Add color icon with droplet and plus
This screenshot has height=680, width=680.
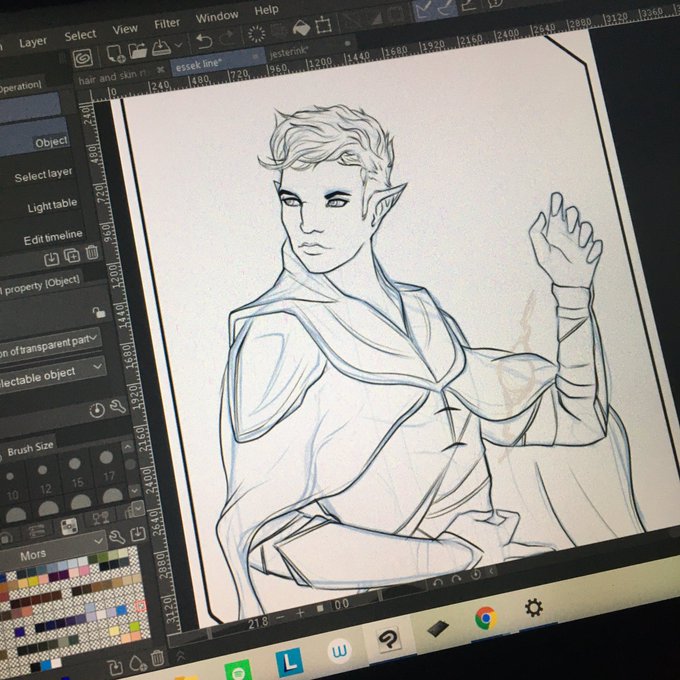point(137,663)
